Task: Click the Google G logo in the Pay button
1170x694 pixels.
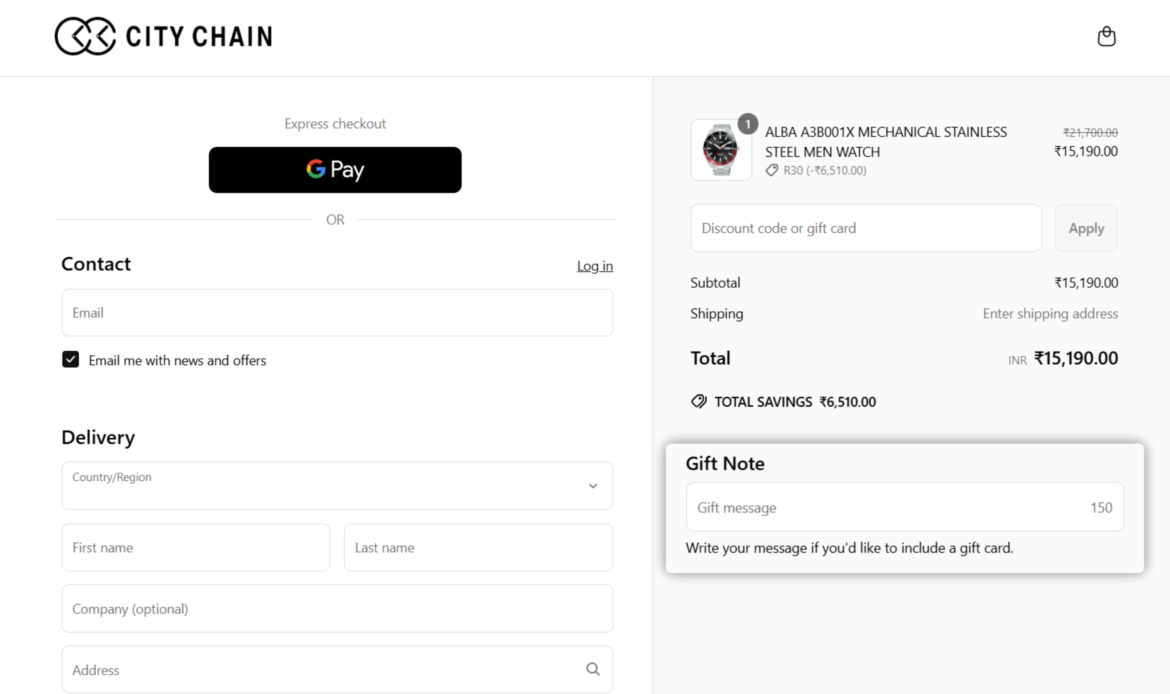Action: pos(316,169)
